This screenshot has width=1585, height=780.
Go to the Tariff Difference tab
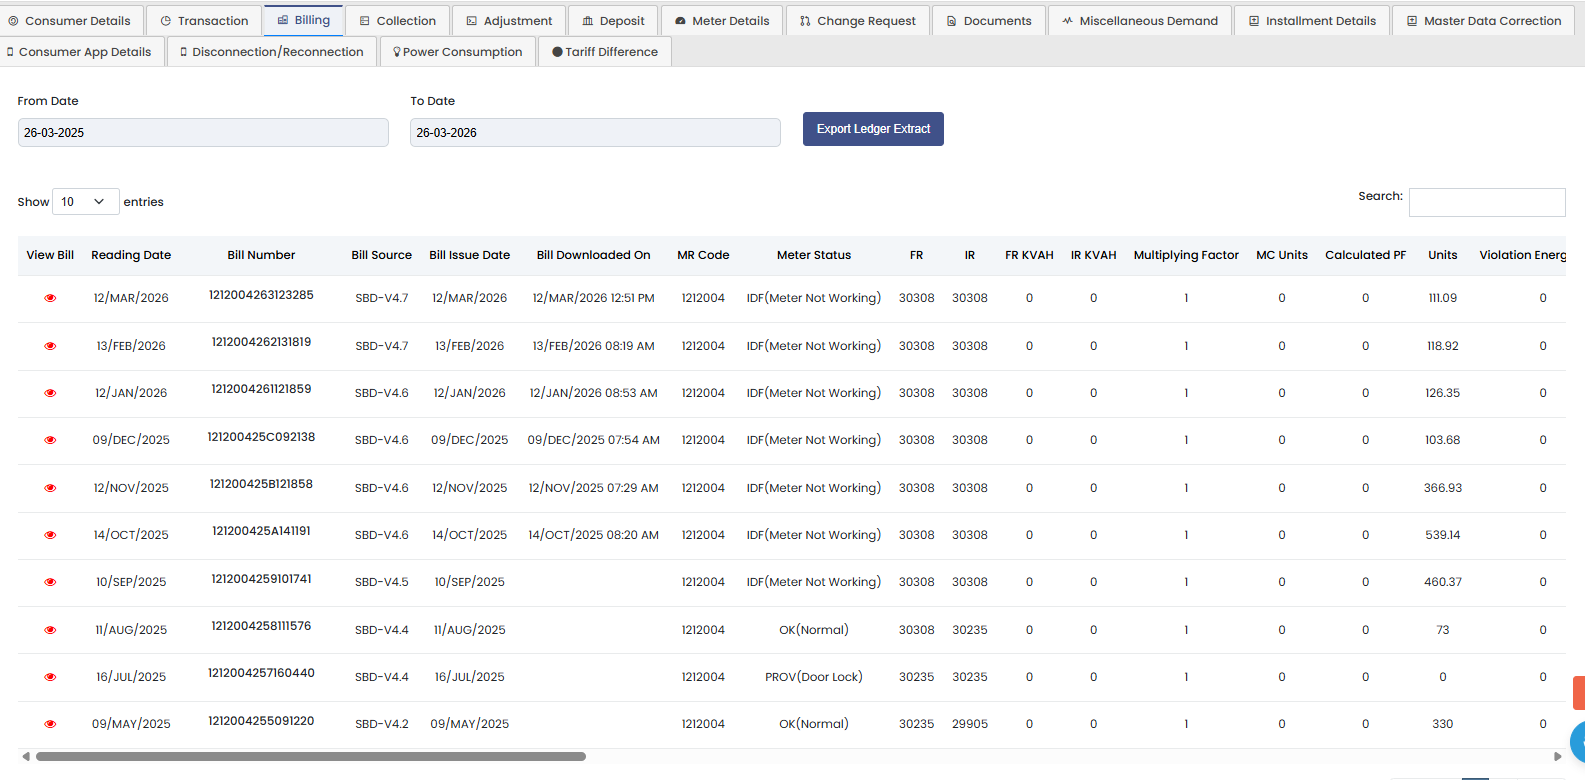pos(605,52)
